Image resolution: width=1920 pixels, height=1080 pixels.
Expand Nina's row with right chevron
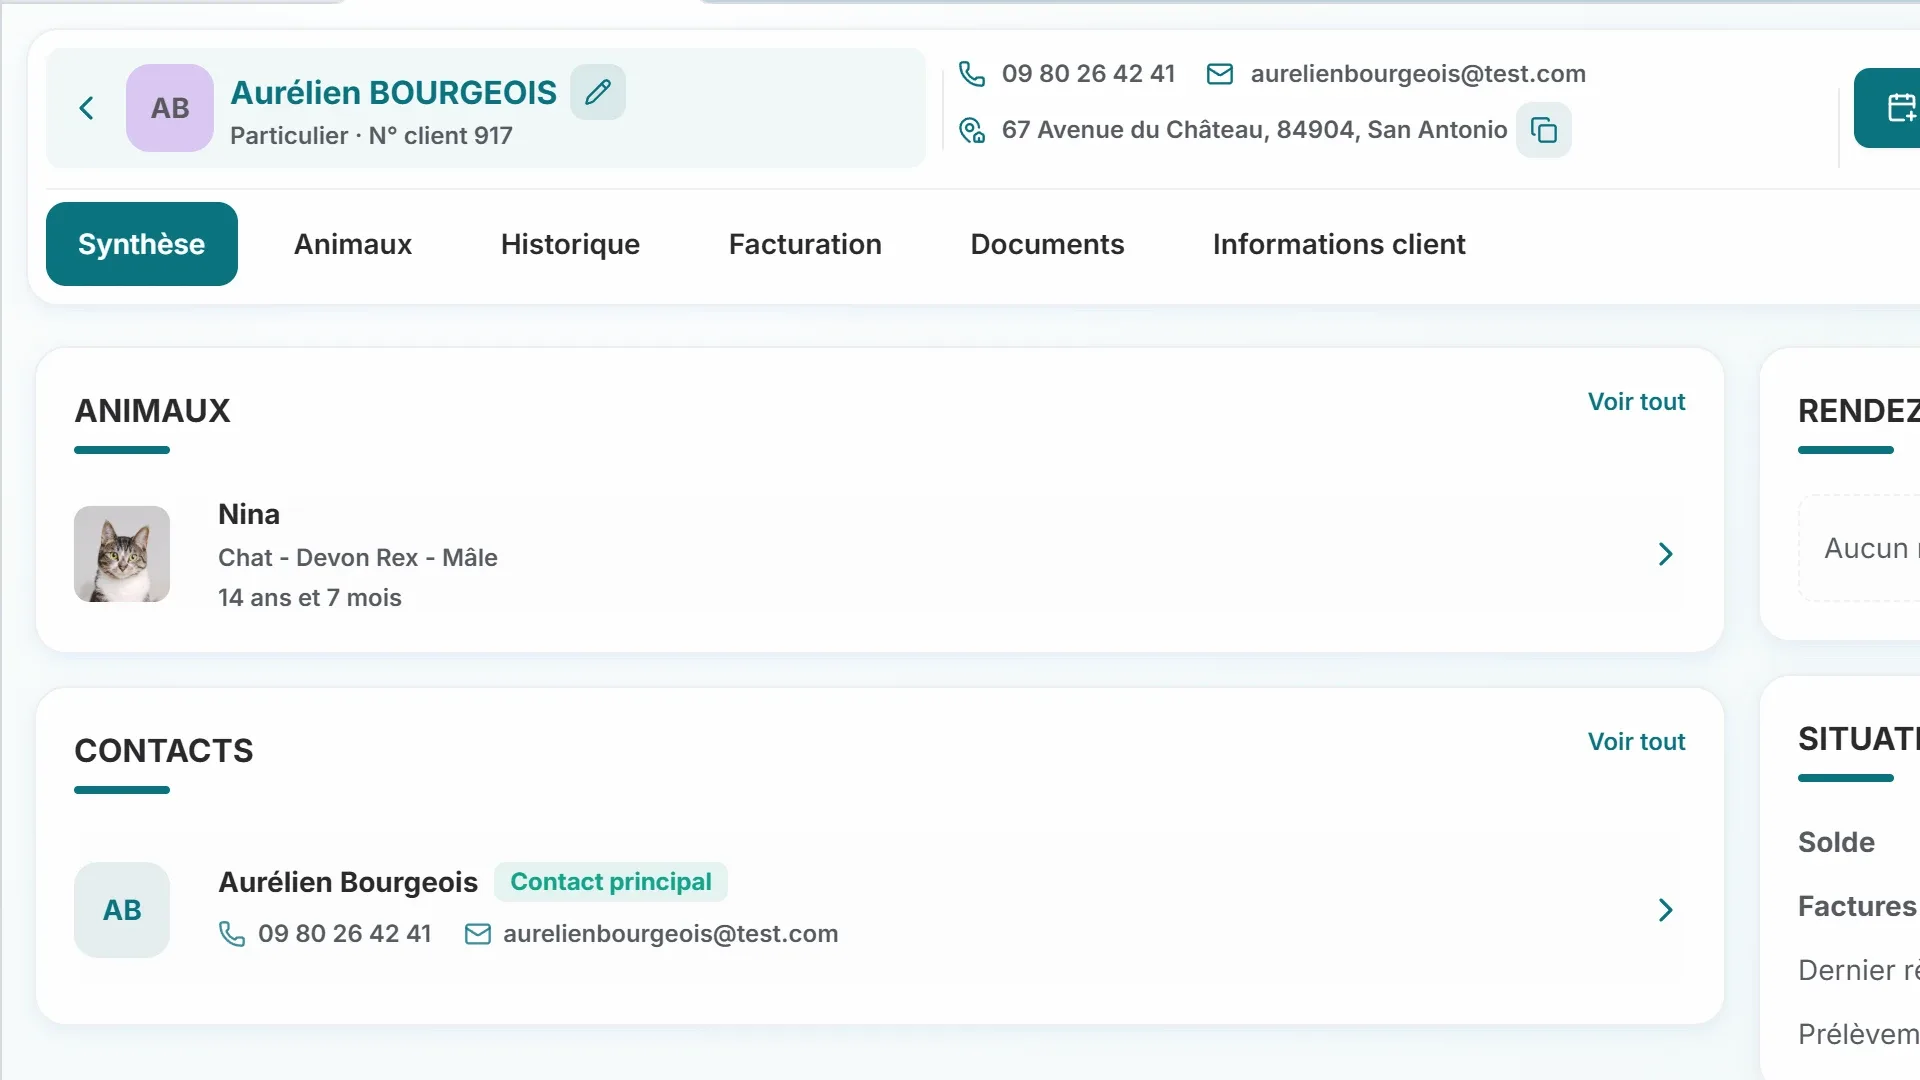pyautogui.click(x=1666, y=554)
